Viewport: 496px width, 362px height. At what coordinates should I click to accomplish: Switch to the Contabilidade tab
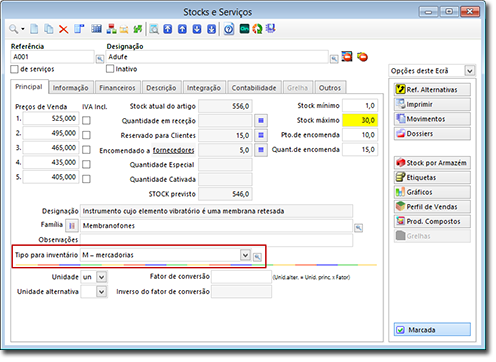(x=254, y=88)
